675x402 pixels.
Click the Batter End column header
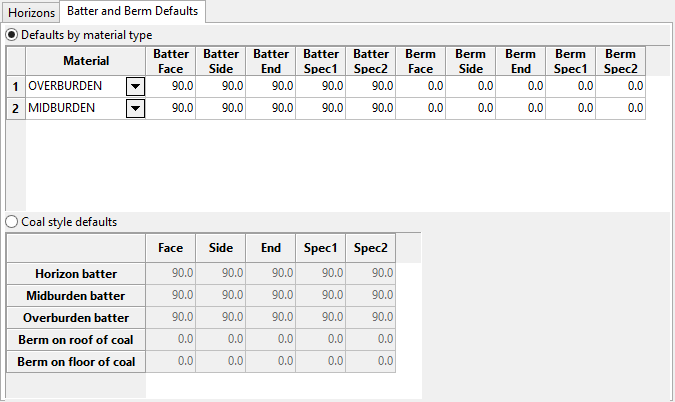pyautogui.click(x=271, y=61)
